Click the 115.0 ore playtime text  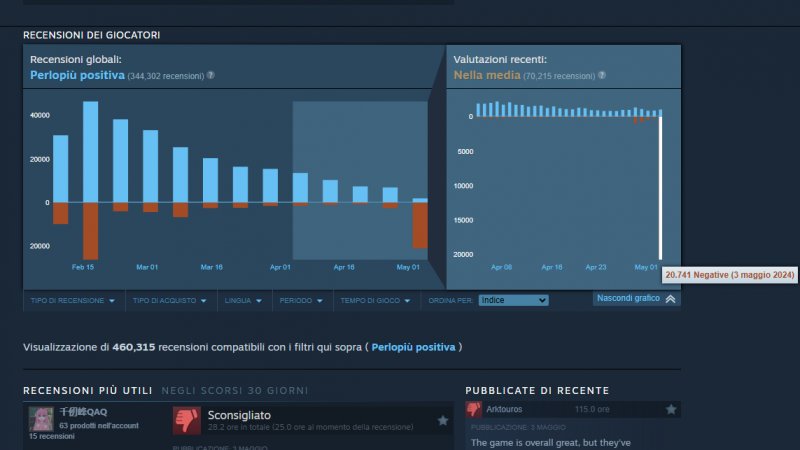click(592, 409)
